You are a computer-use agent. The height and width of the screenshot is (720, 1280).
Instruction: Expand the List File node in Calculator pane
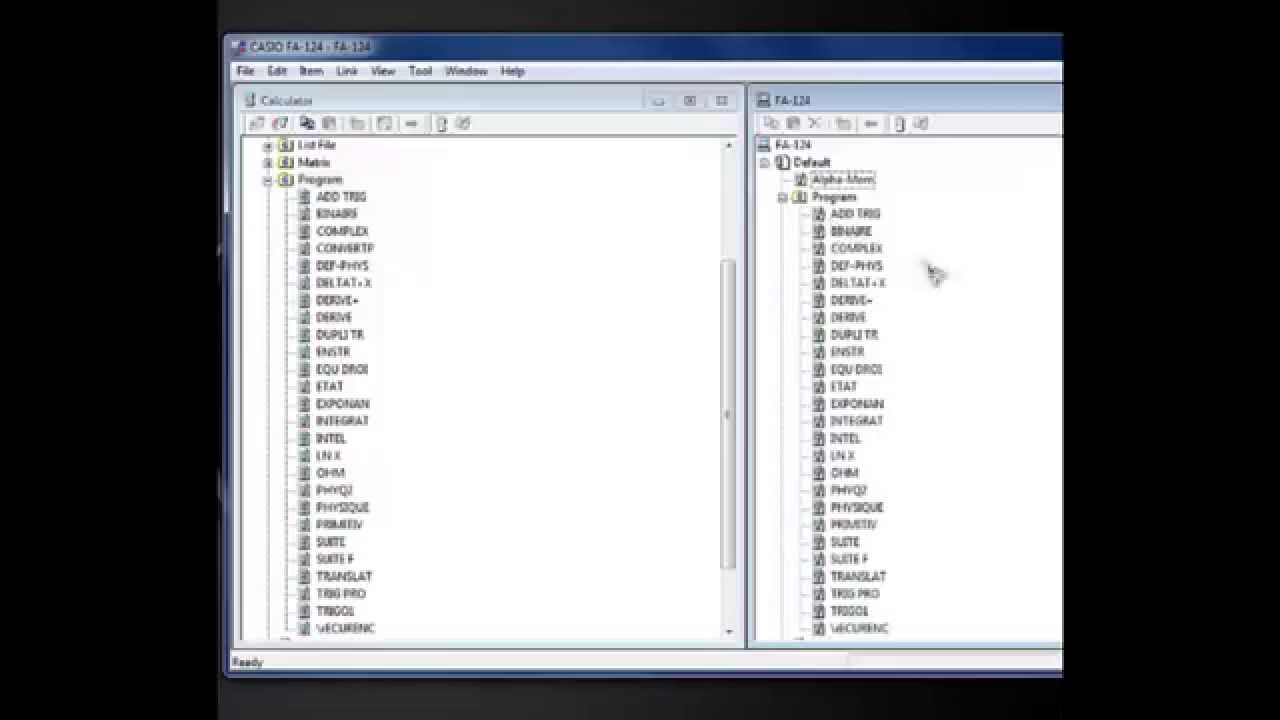pos(268,146)
